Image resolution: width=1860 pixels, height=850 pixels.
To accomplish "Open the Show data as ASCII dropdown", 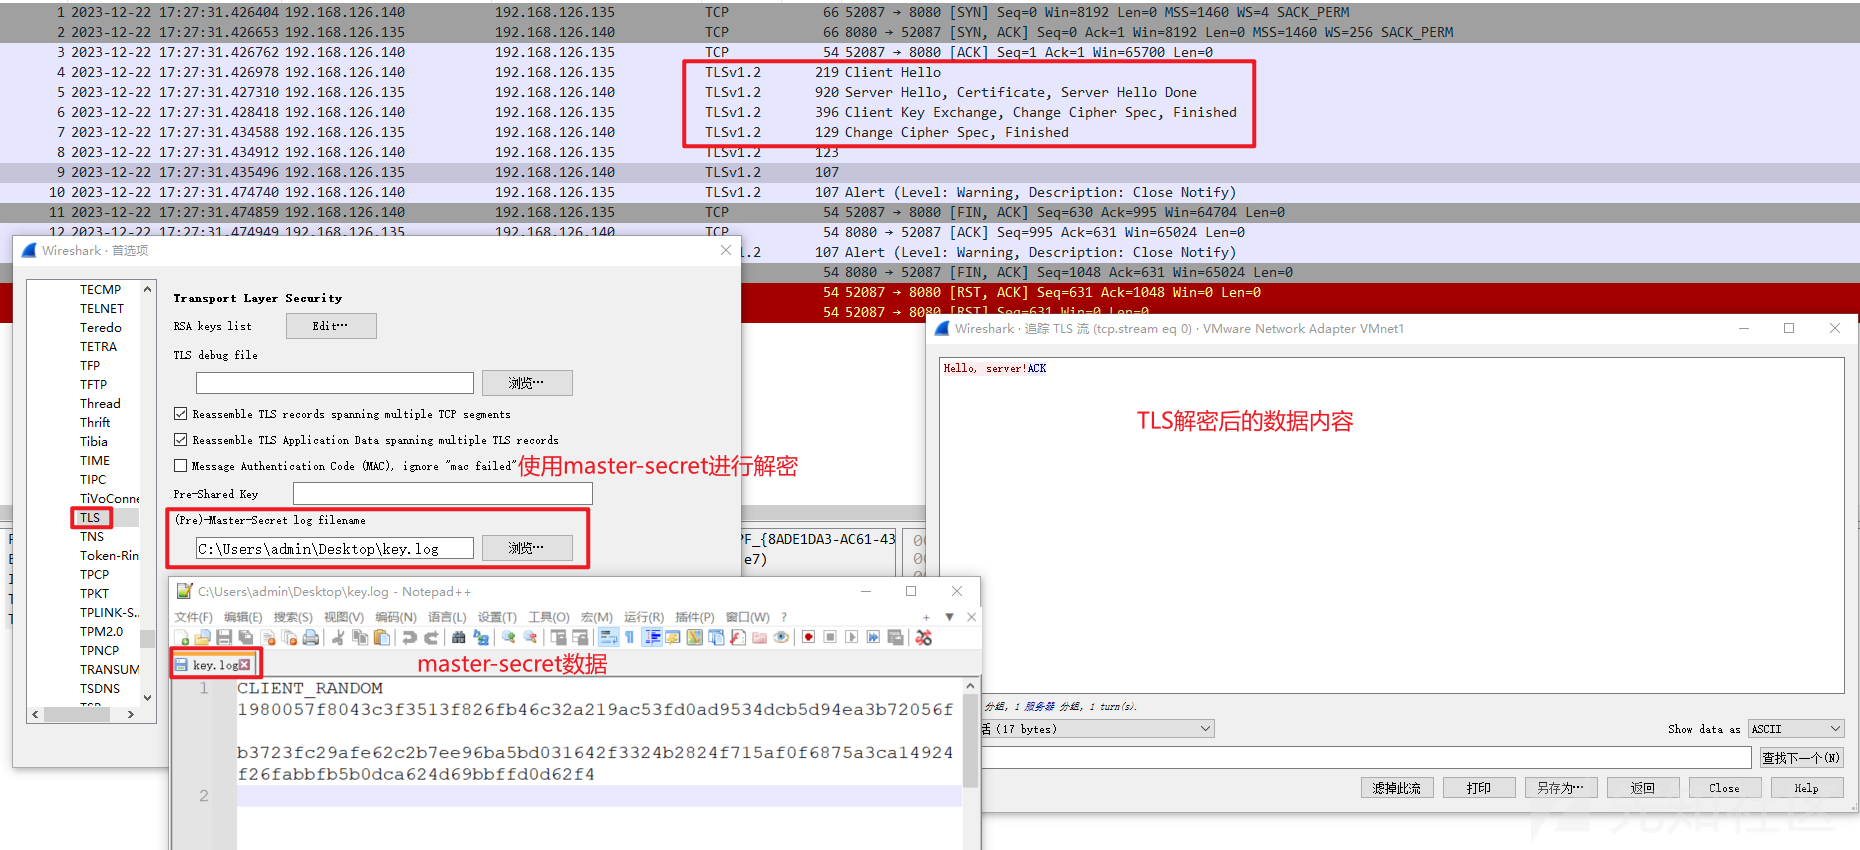I will click(1796, 729).
